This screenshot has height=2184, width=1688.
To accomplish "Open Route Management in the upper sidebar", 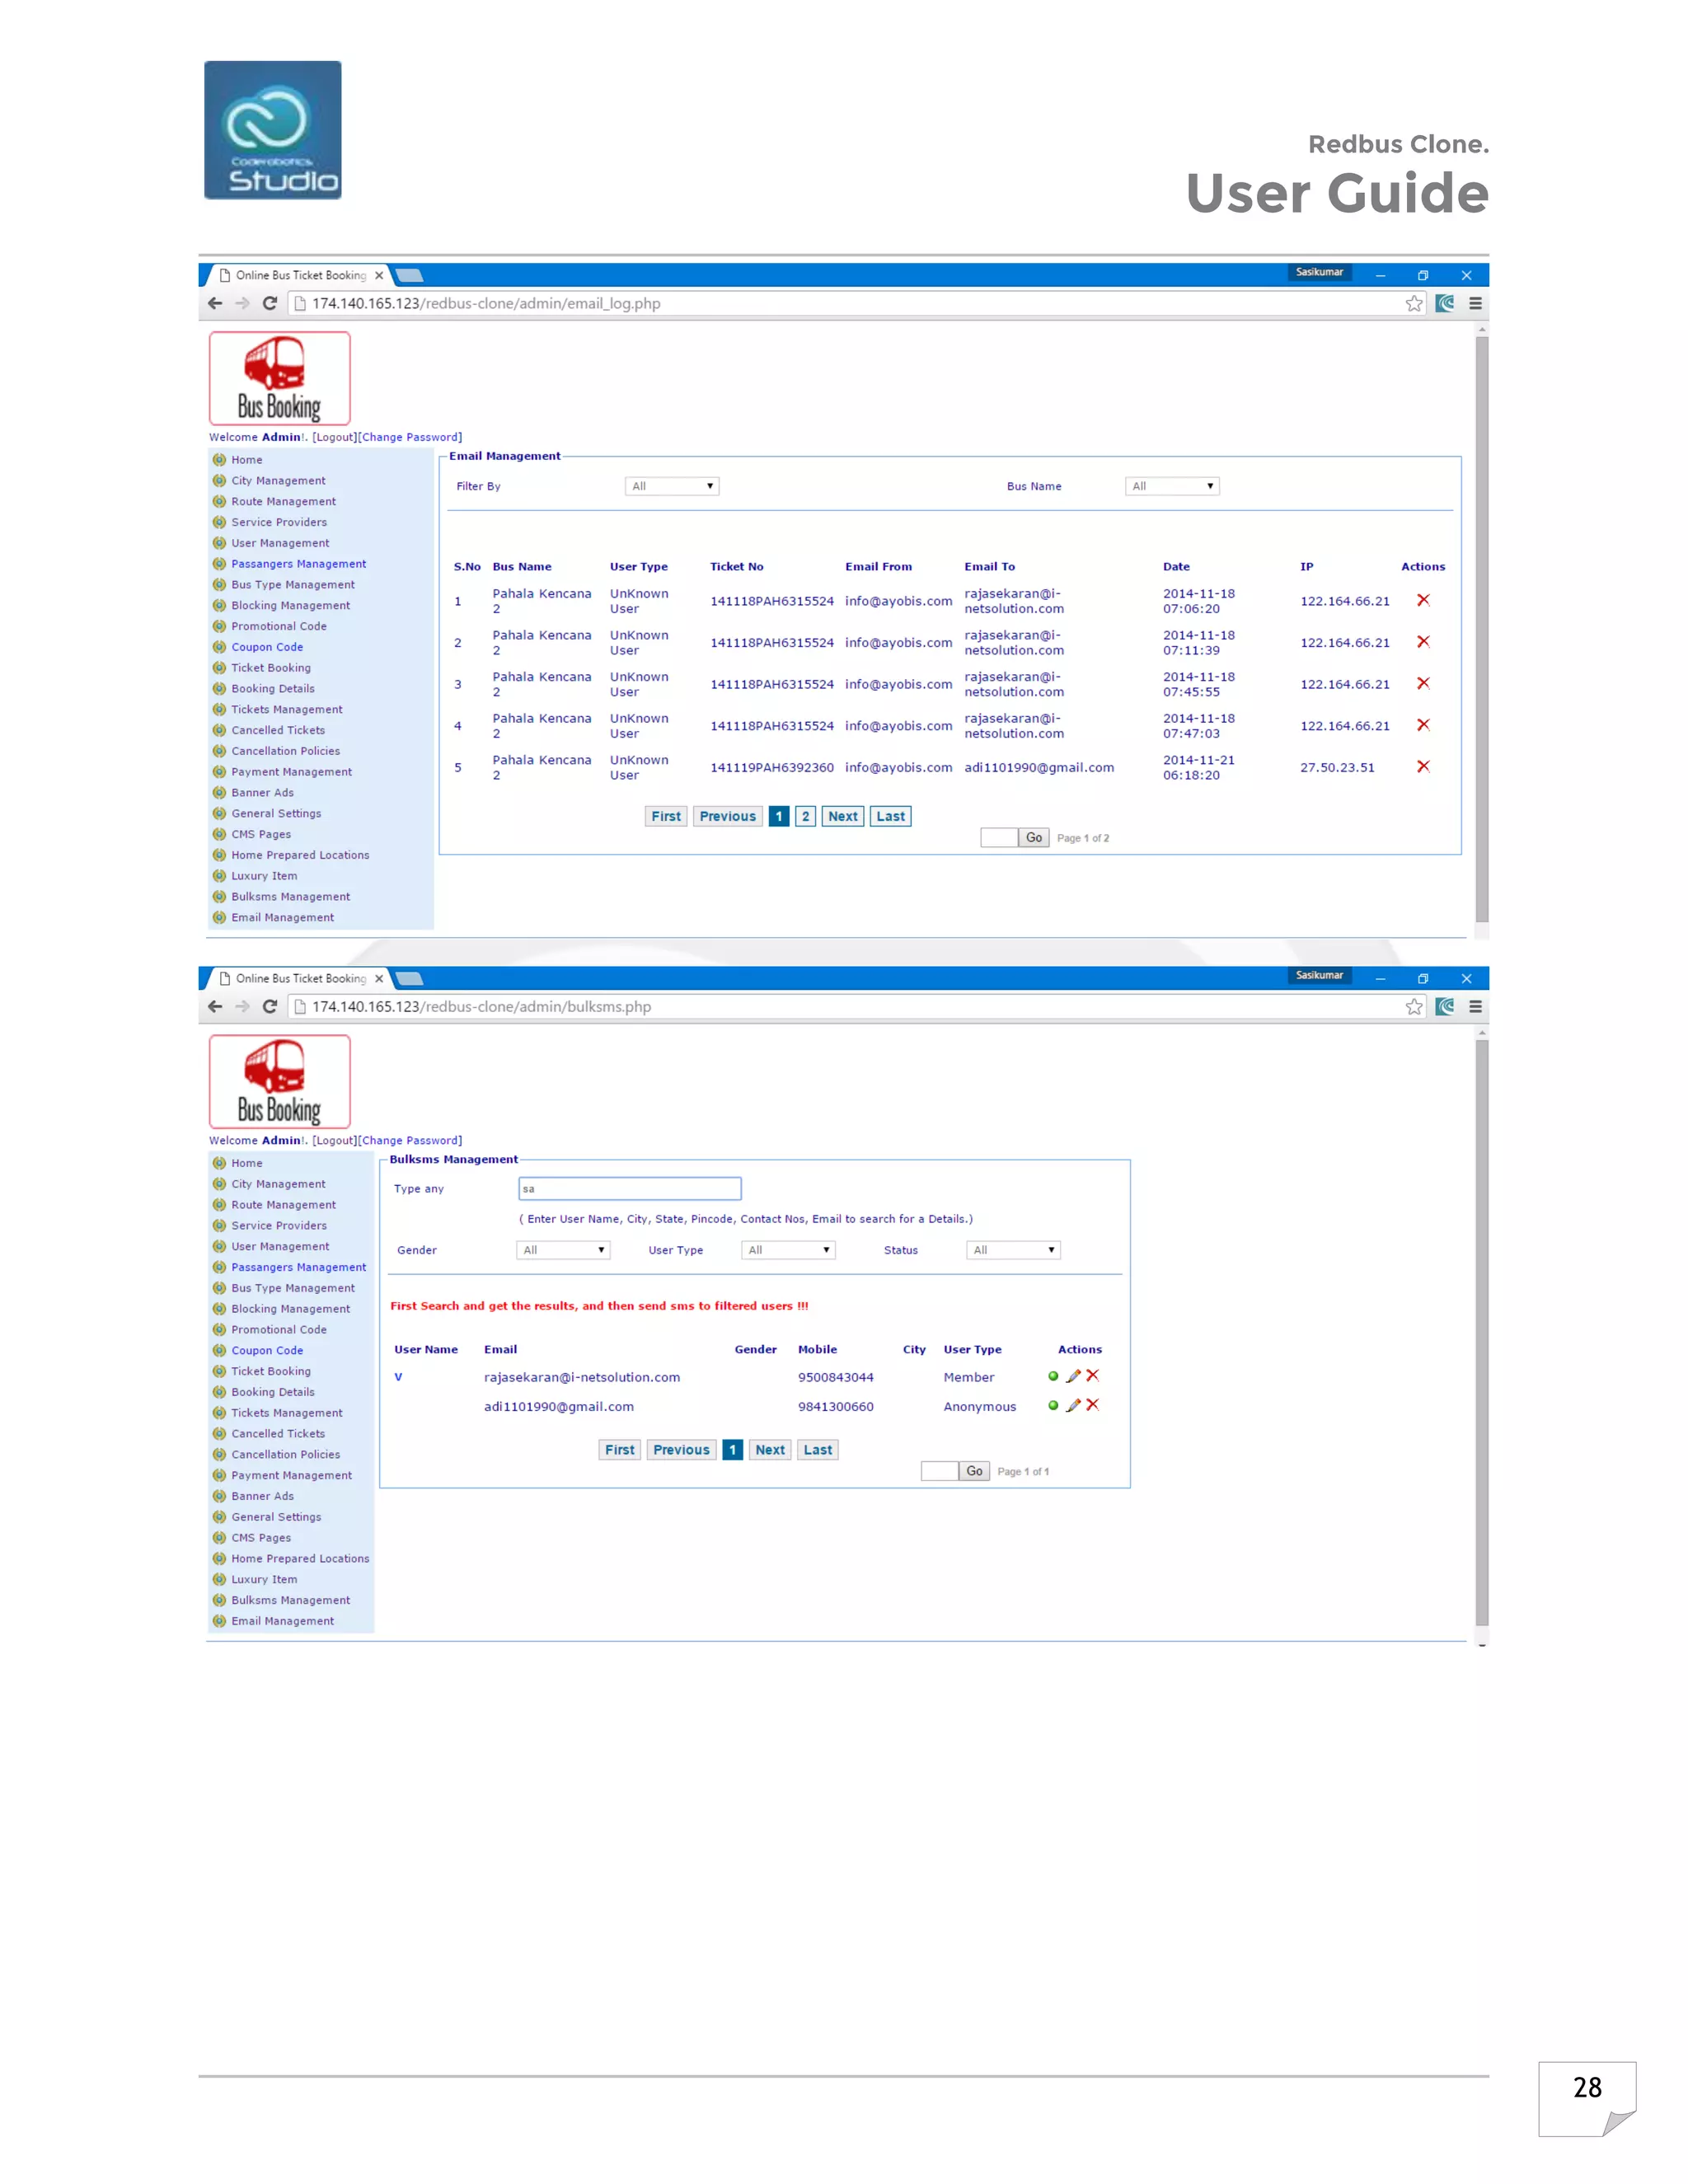I will click(283, 502).
